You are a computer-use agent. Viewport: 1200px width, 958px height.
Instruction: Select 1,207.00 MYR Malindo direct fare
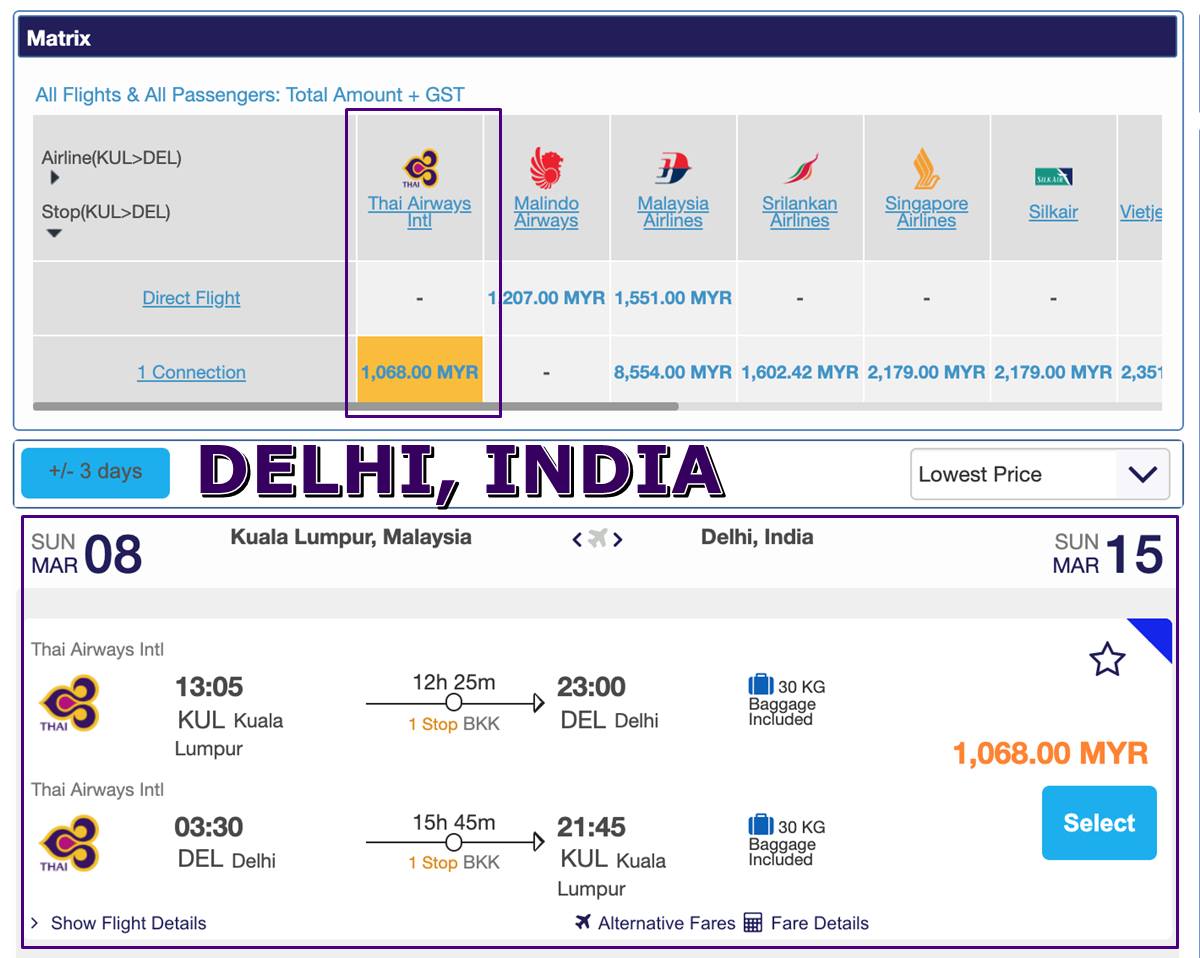(x=546, y=298)
